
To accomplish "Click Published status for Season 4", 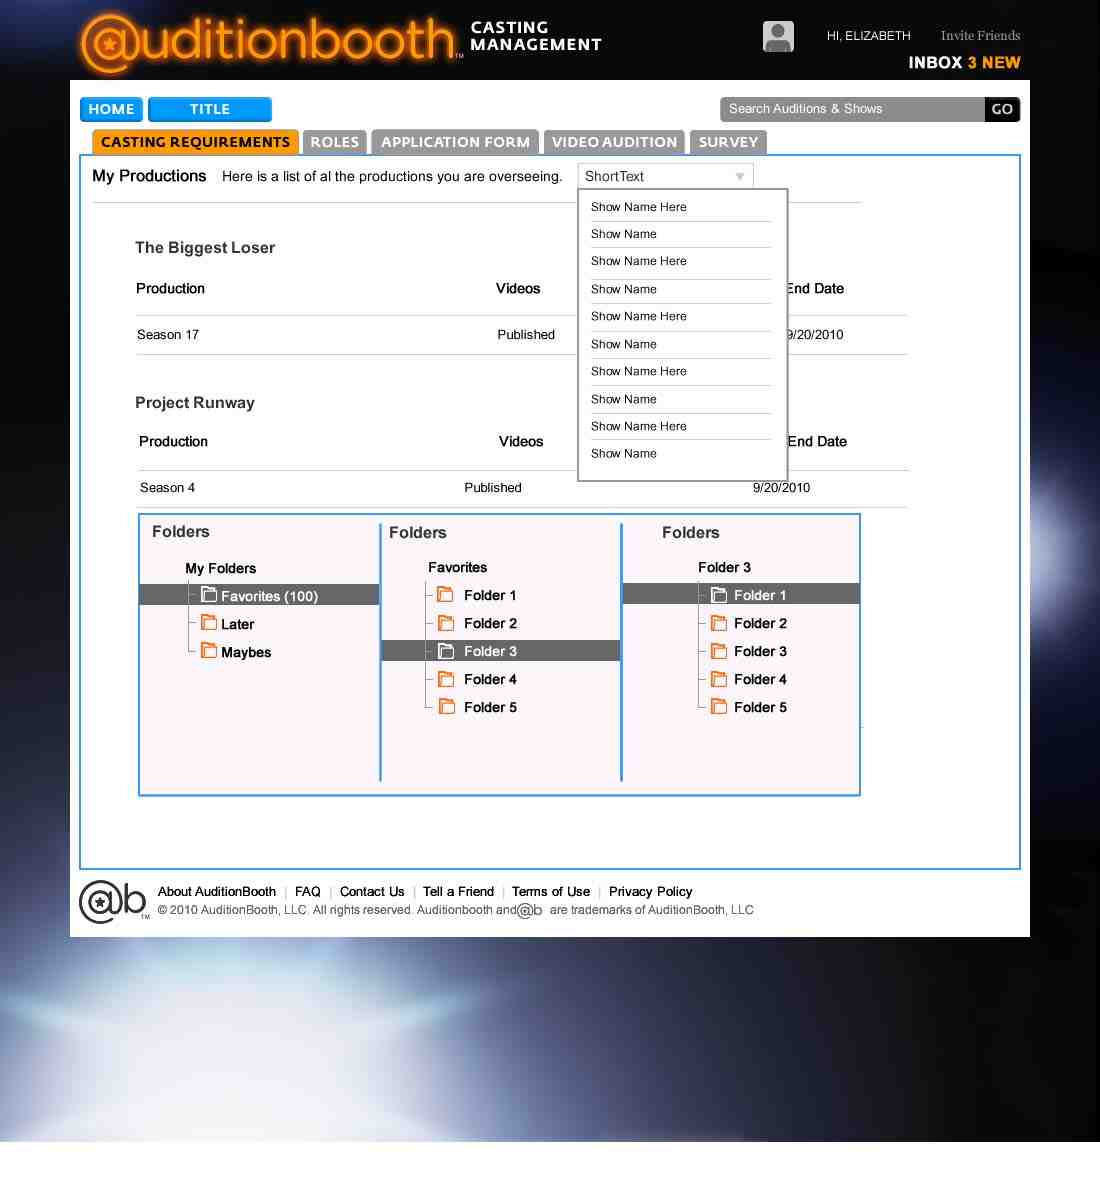I will tap(493, 487).
